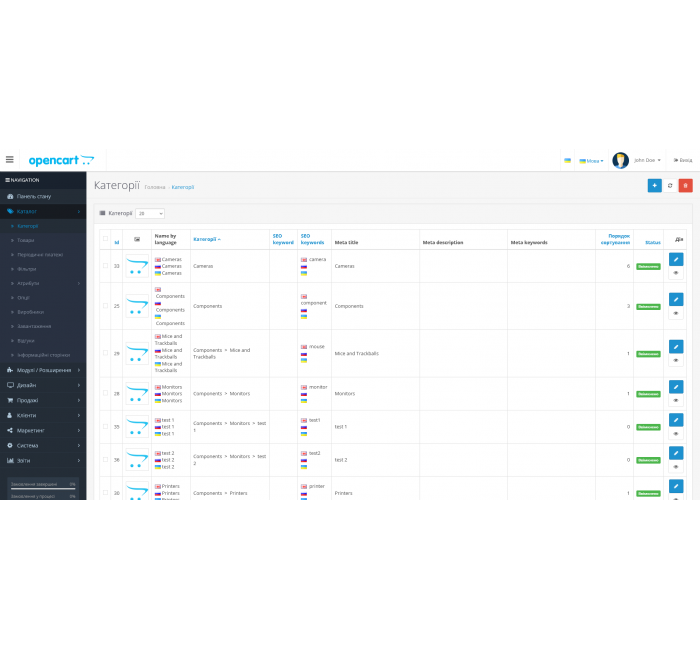
Task: View the Cameras category via eye icon
Action: pos(676,273)
